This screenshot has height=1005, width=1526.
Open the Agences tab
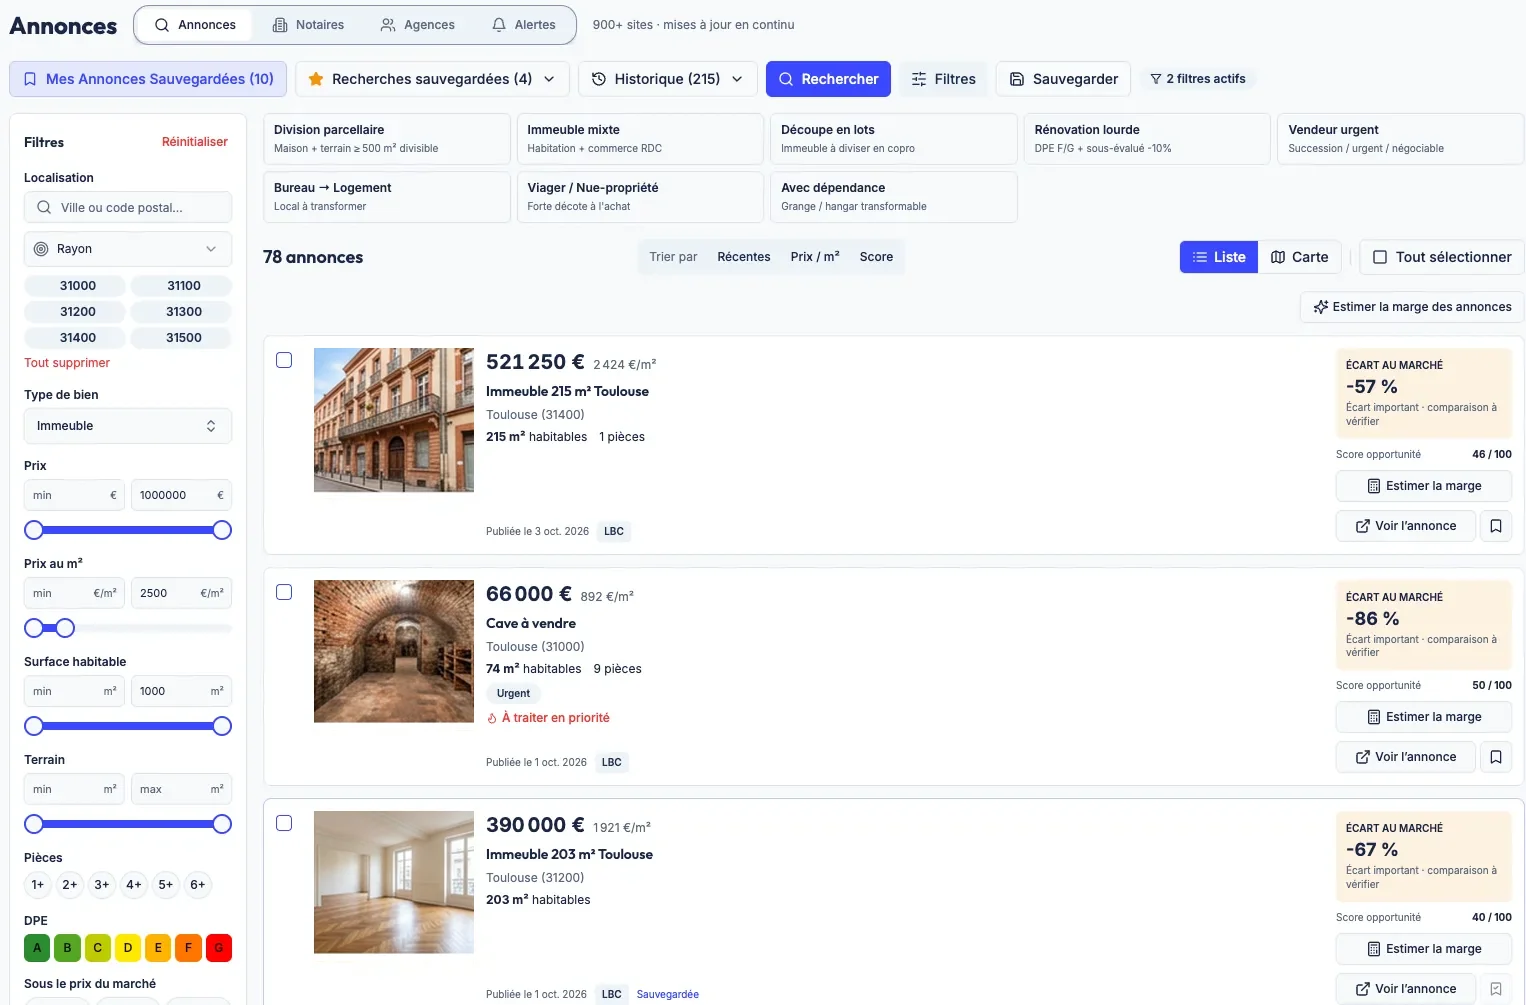click(x=417, y=25)
